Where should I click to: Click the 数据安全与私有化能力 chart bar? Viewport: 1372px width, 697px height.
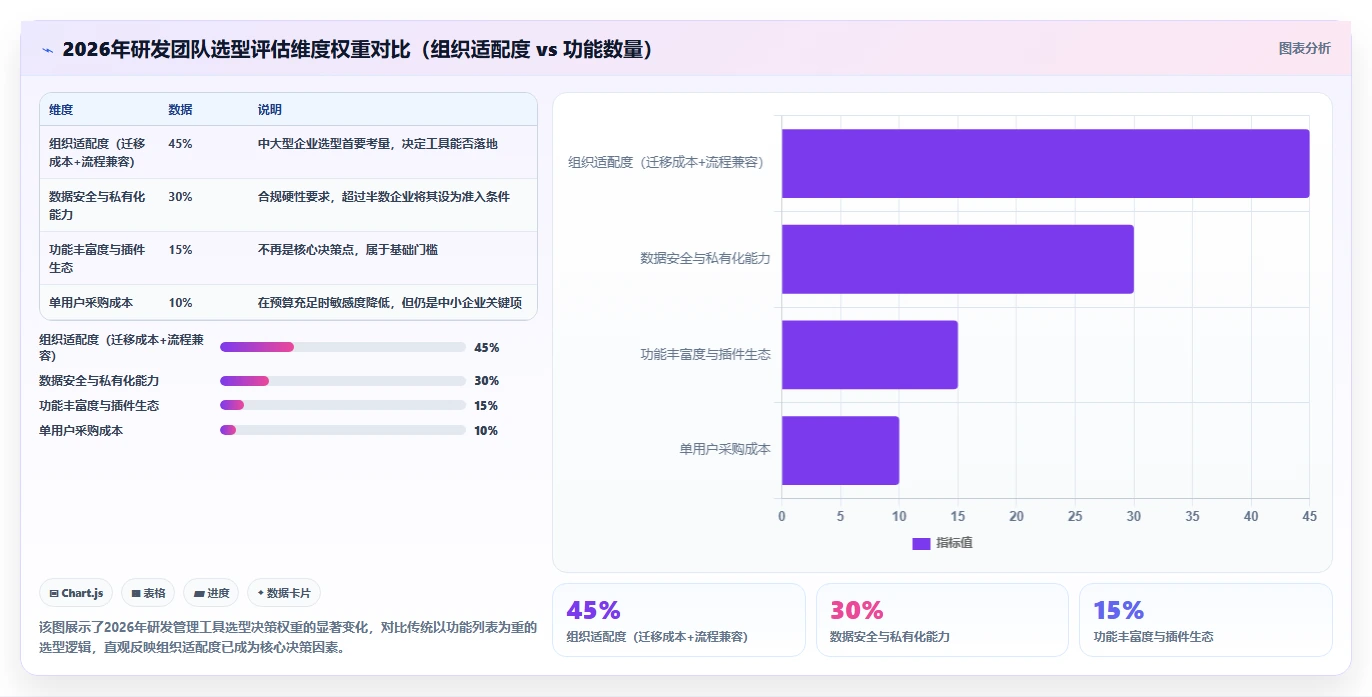point(957,259)
